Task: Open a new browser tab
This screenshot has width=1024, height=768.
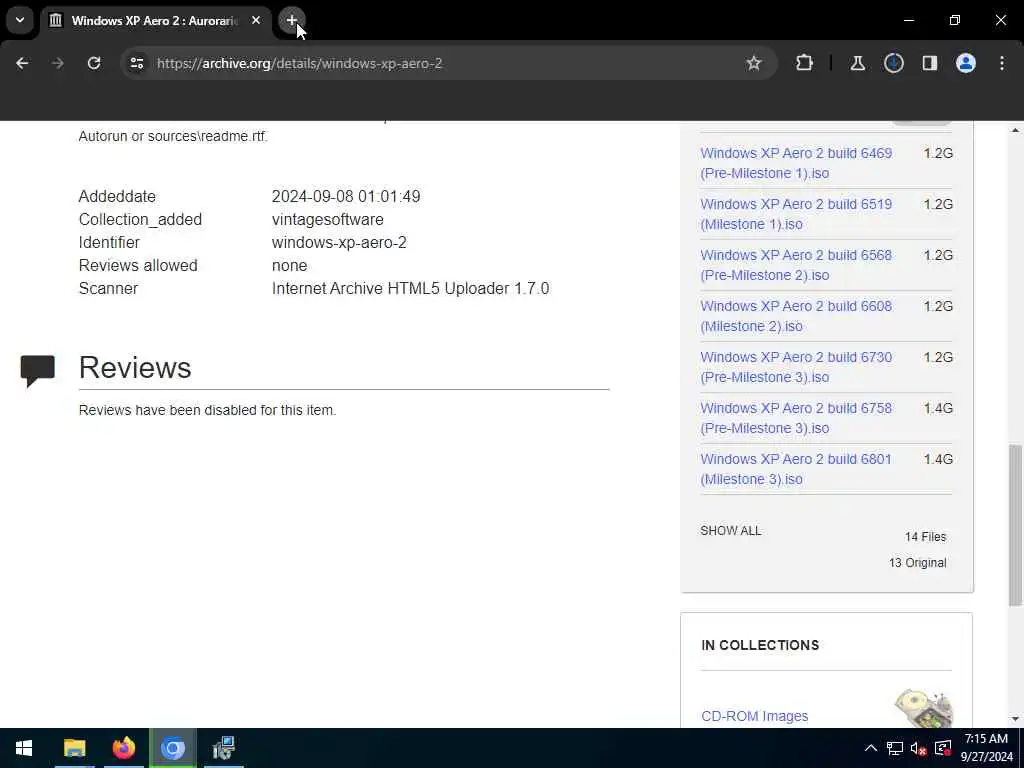Action: click(292, 20)
